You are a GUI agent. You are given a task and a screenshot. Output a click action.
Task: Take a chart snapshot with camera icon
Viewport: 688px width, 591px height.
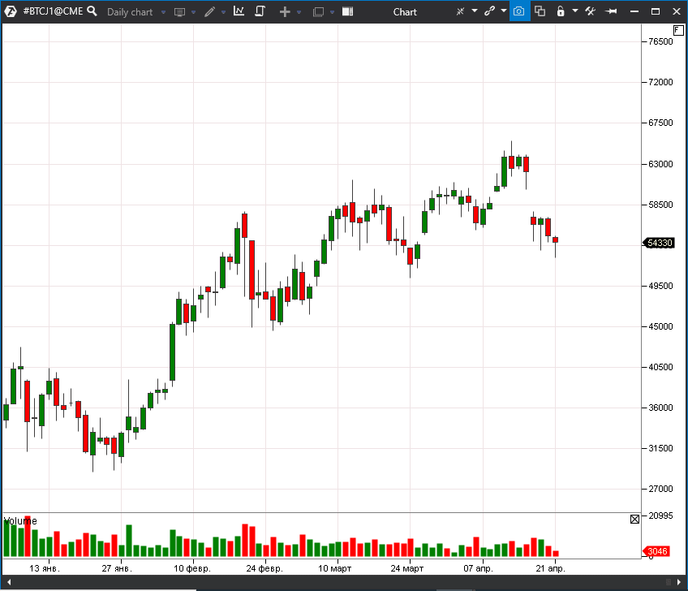[x=519, y=12]
